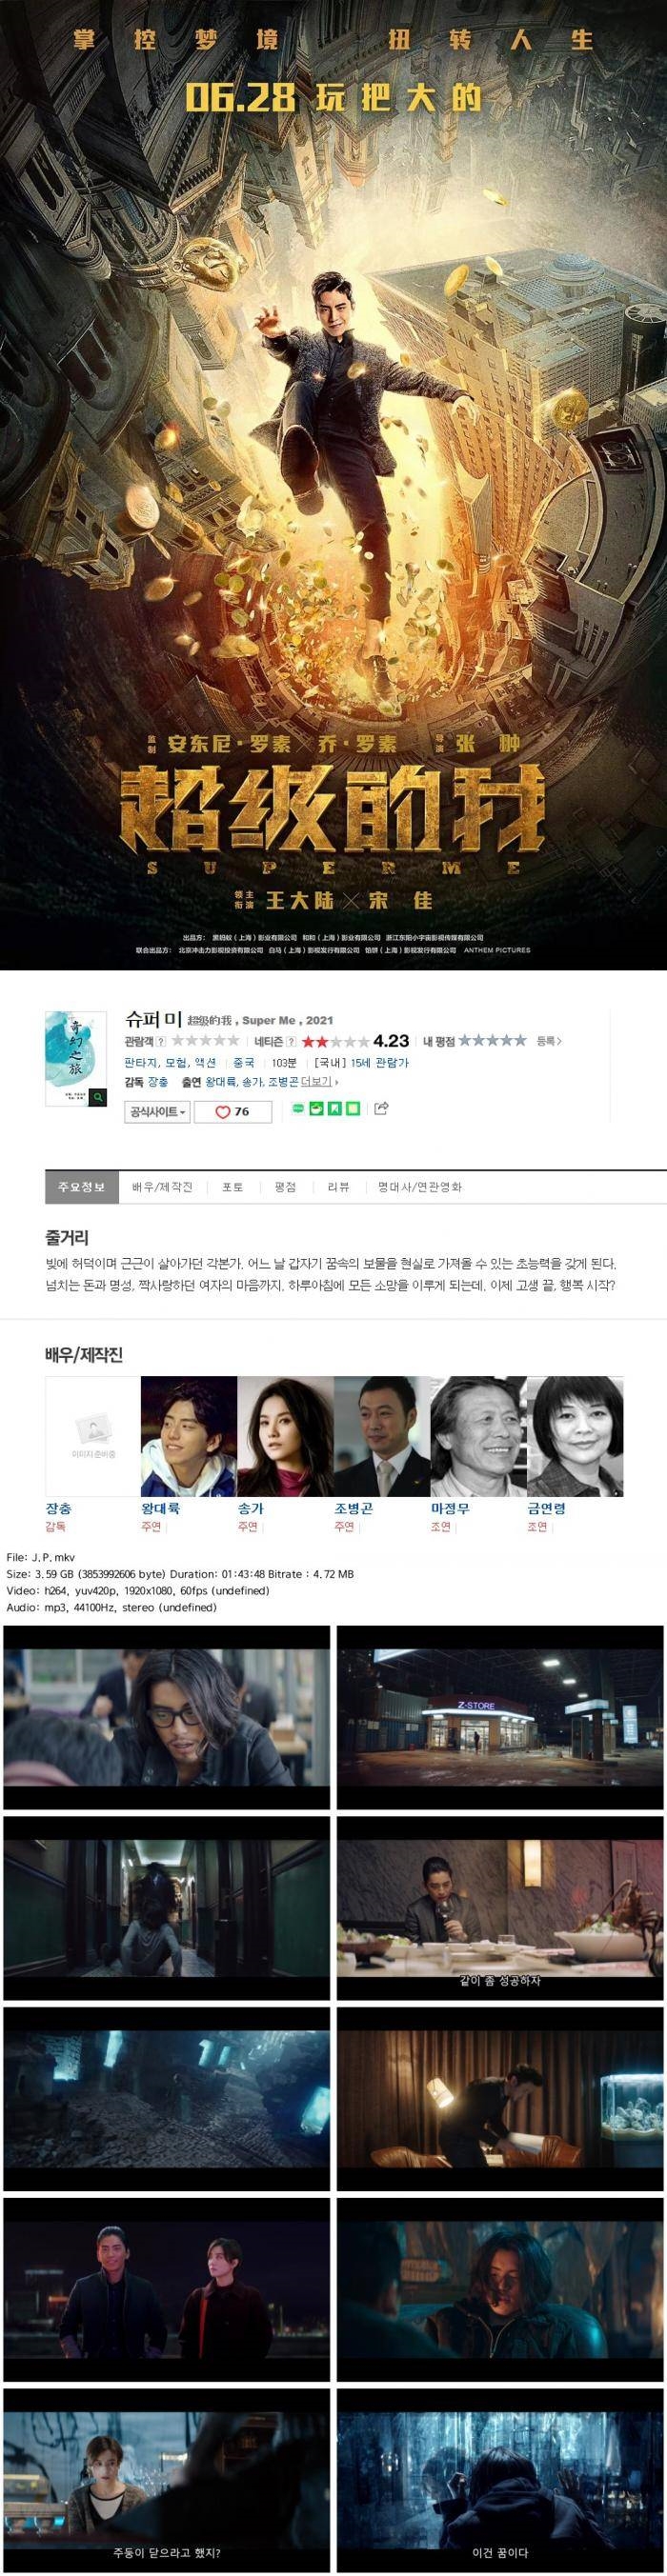Click the heart like button showing 76
The width and height of the screenshot is (667, 2576).
point(233,1111)
